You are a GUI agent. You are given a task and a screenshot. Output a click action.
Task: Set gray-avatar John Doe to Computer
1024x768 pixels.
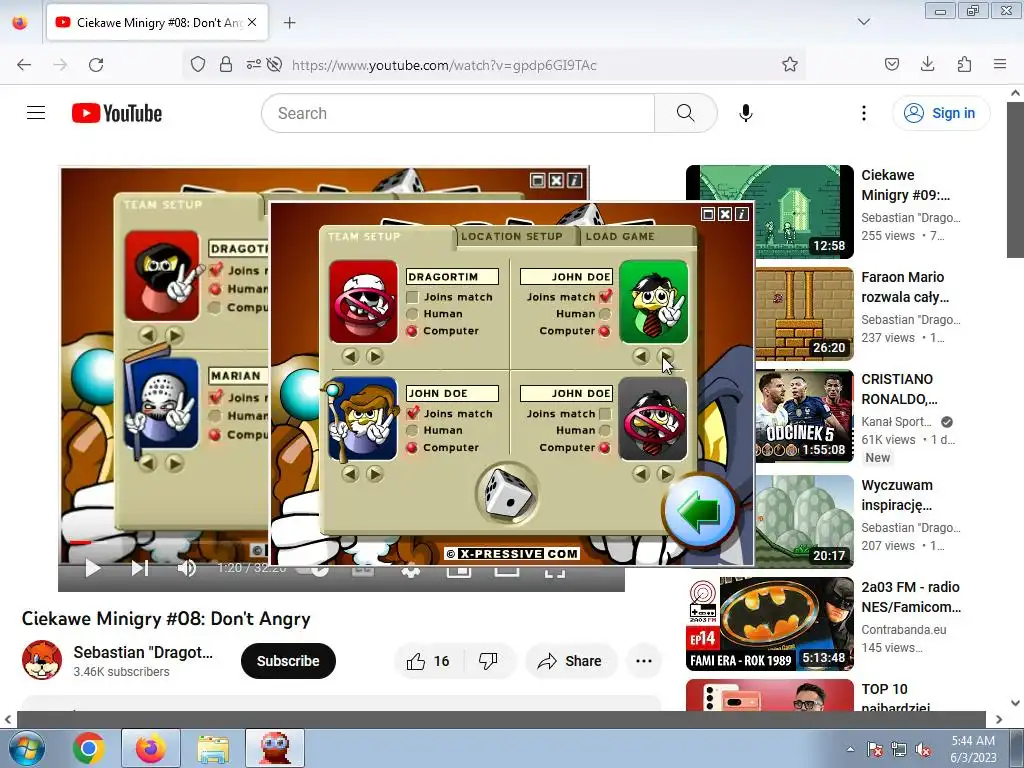click(605, 447)
